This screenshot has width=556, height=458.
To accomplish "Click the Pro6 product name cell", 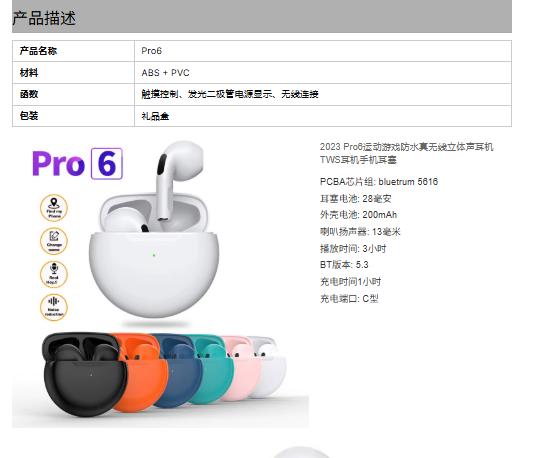I will click(323, 51).
